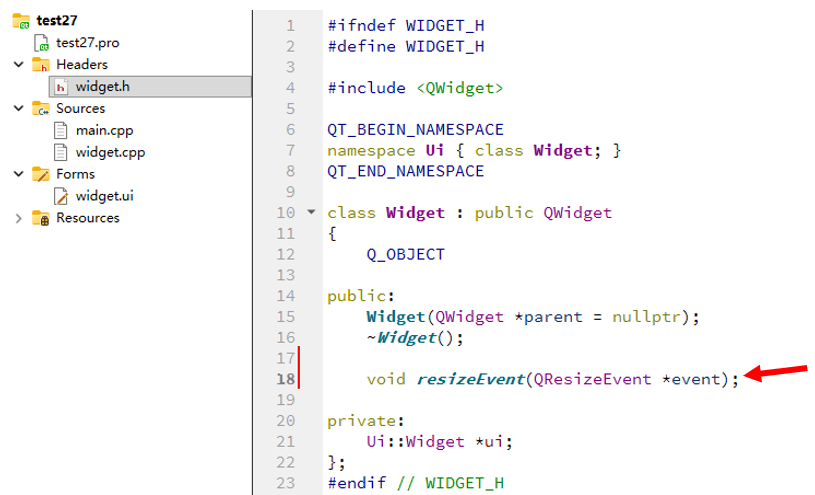Open main.cpp from the project tree
Screen dimensions: 815x495
click(104, 131)
